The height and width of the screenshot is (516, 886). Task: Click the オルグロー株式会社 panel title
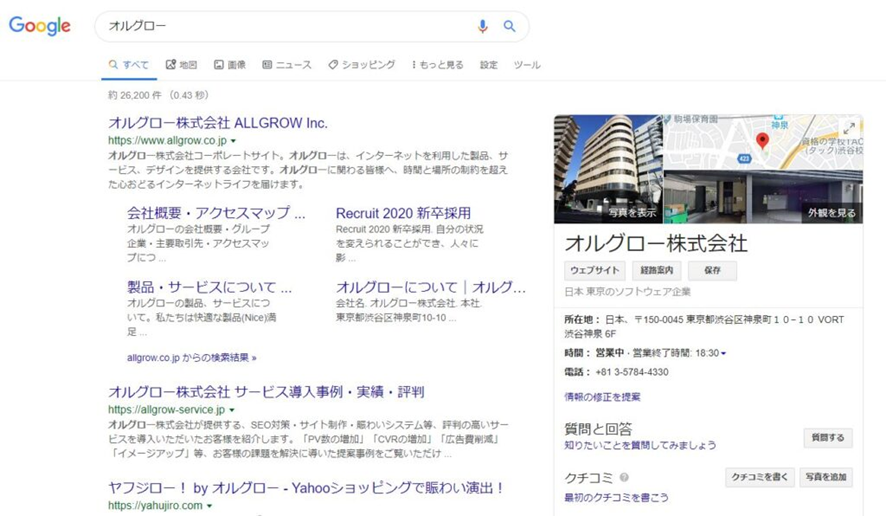656,244
